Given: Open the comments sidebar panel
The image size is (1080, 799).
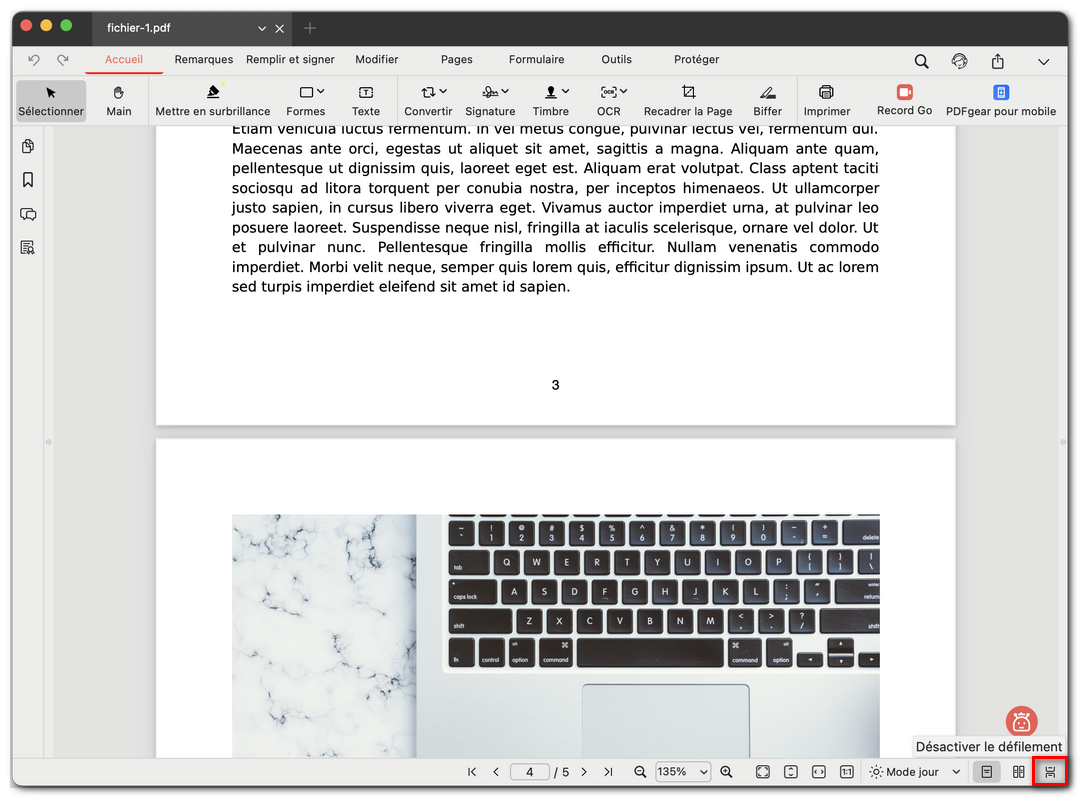Looking at the screenshot, I should tap(28, 214).
